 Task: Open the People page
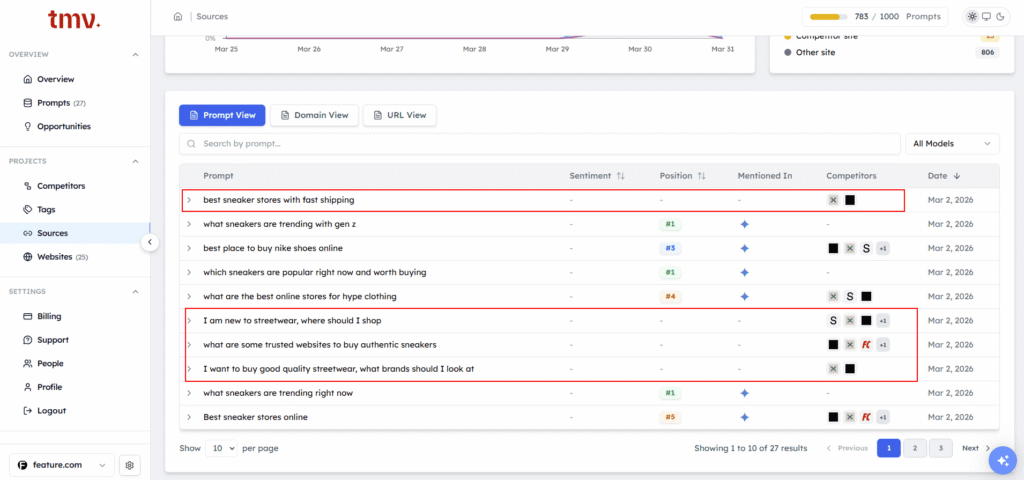click(x=50, y=363)
